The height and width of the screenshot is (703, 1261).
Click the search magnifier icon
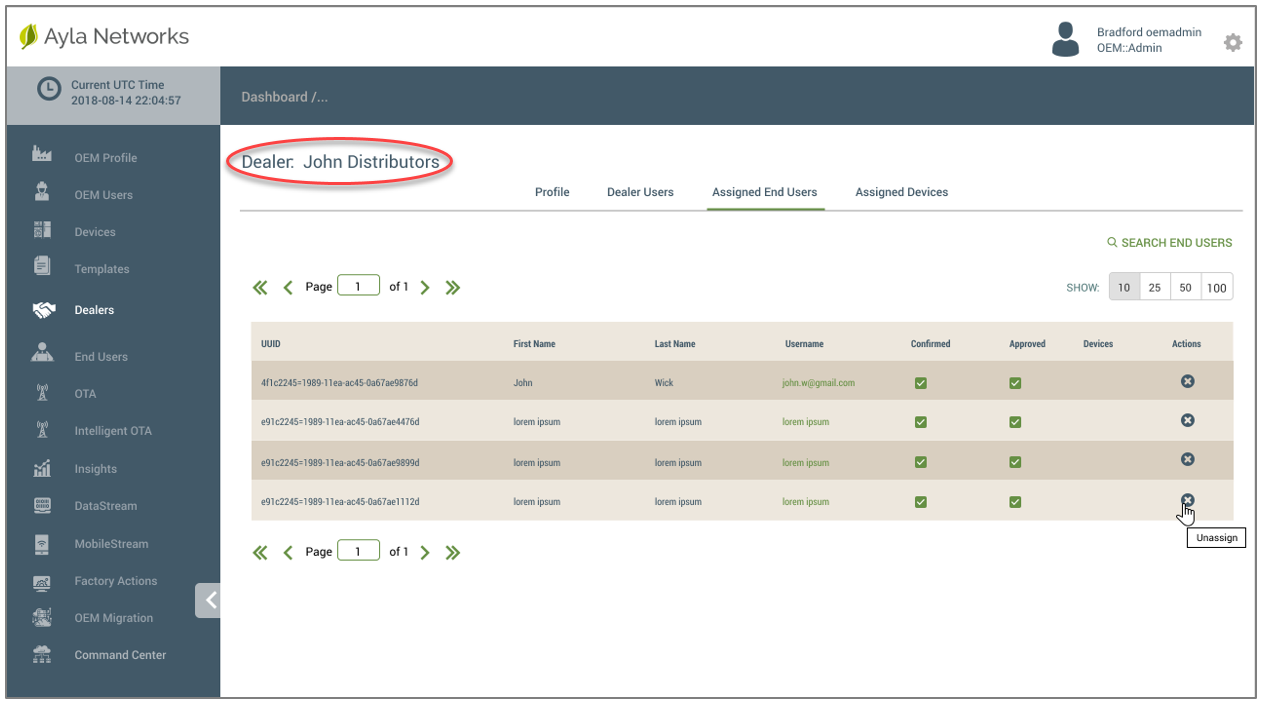click(x=1112, y=242)
